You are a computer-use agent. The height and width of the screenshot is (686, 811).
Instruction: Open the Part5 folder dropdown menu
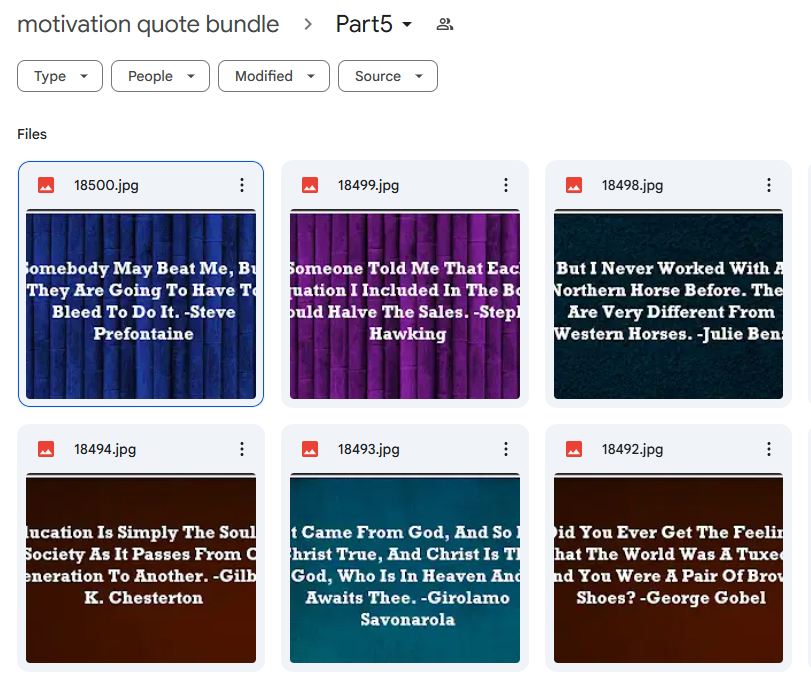coord(374,24)
